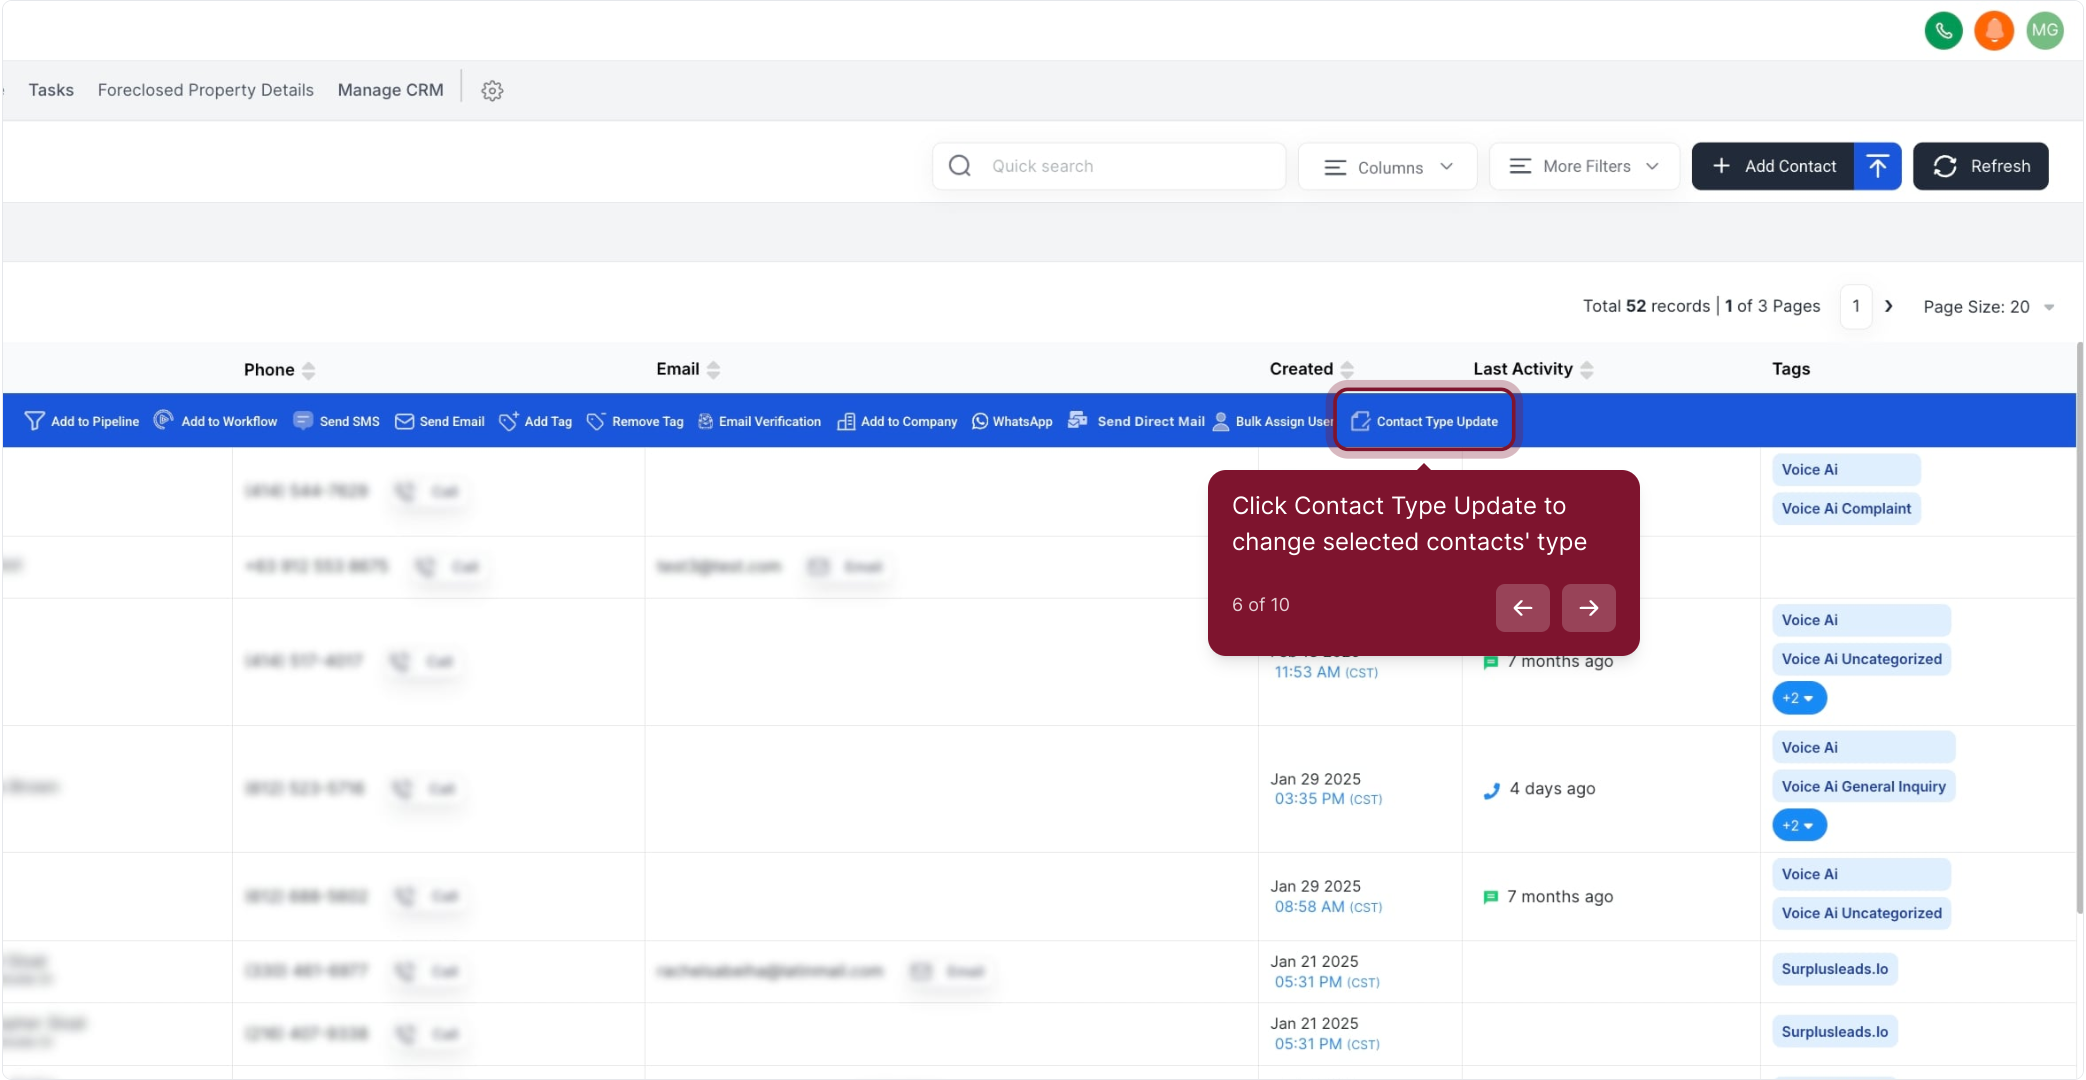The height and width of the screenshot is (1080, 2086).
Task: Click the settings gear beside Manage CRM
Action: click(x=492, y=91)
